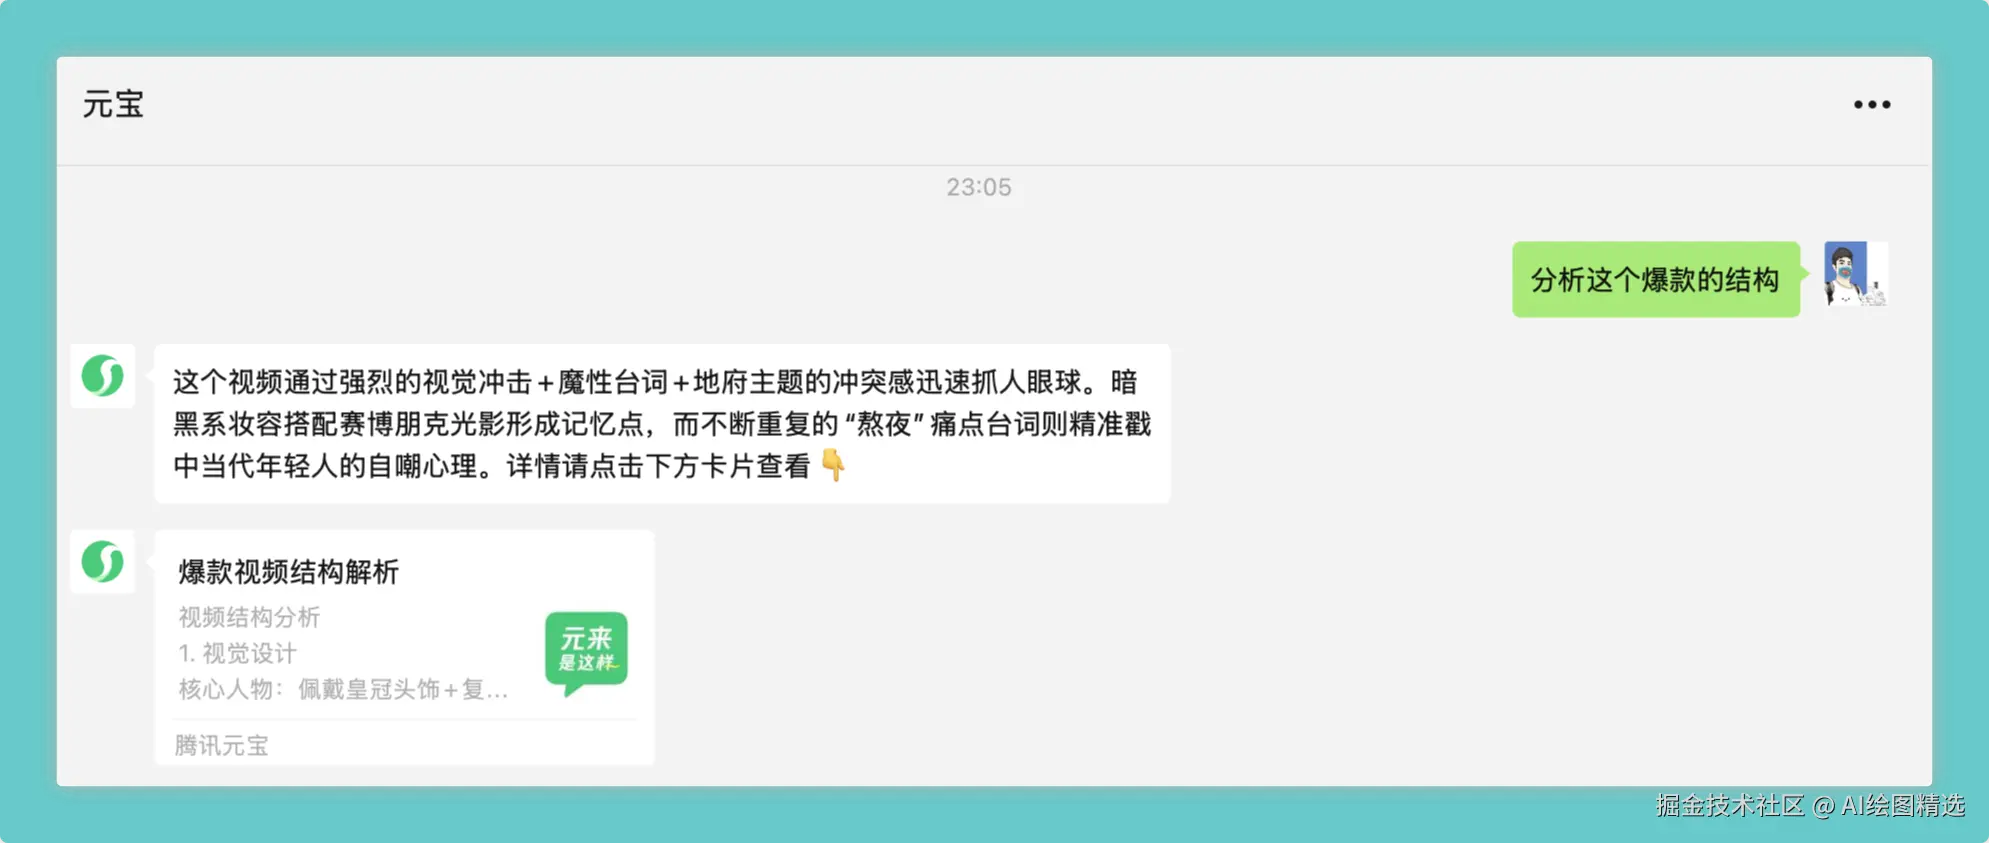
Task: Click the 详情请点击下方卡片查看 text
Action: pyautogui.click(x=658, y=466)
